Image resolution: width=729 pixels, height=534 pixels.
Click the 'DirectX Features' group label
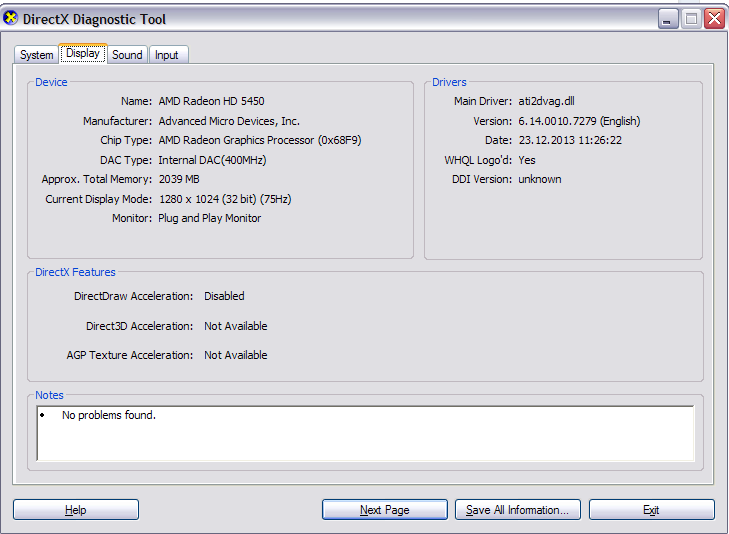tap(75, 272)
